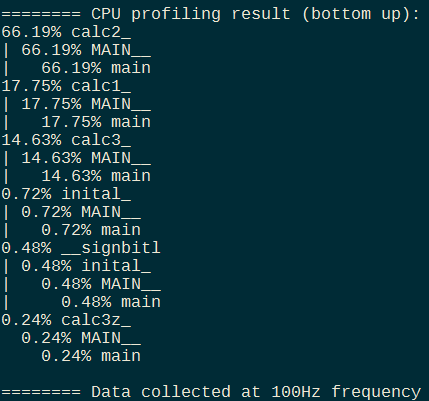This screenshot has height=401, width=429.
Task: Click the CPU profiling result header line
Action: coord(210,14)
